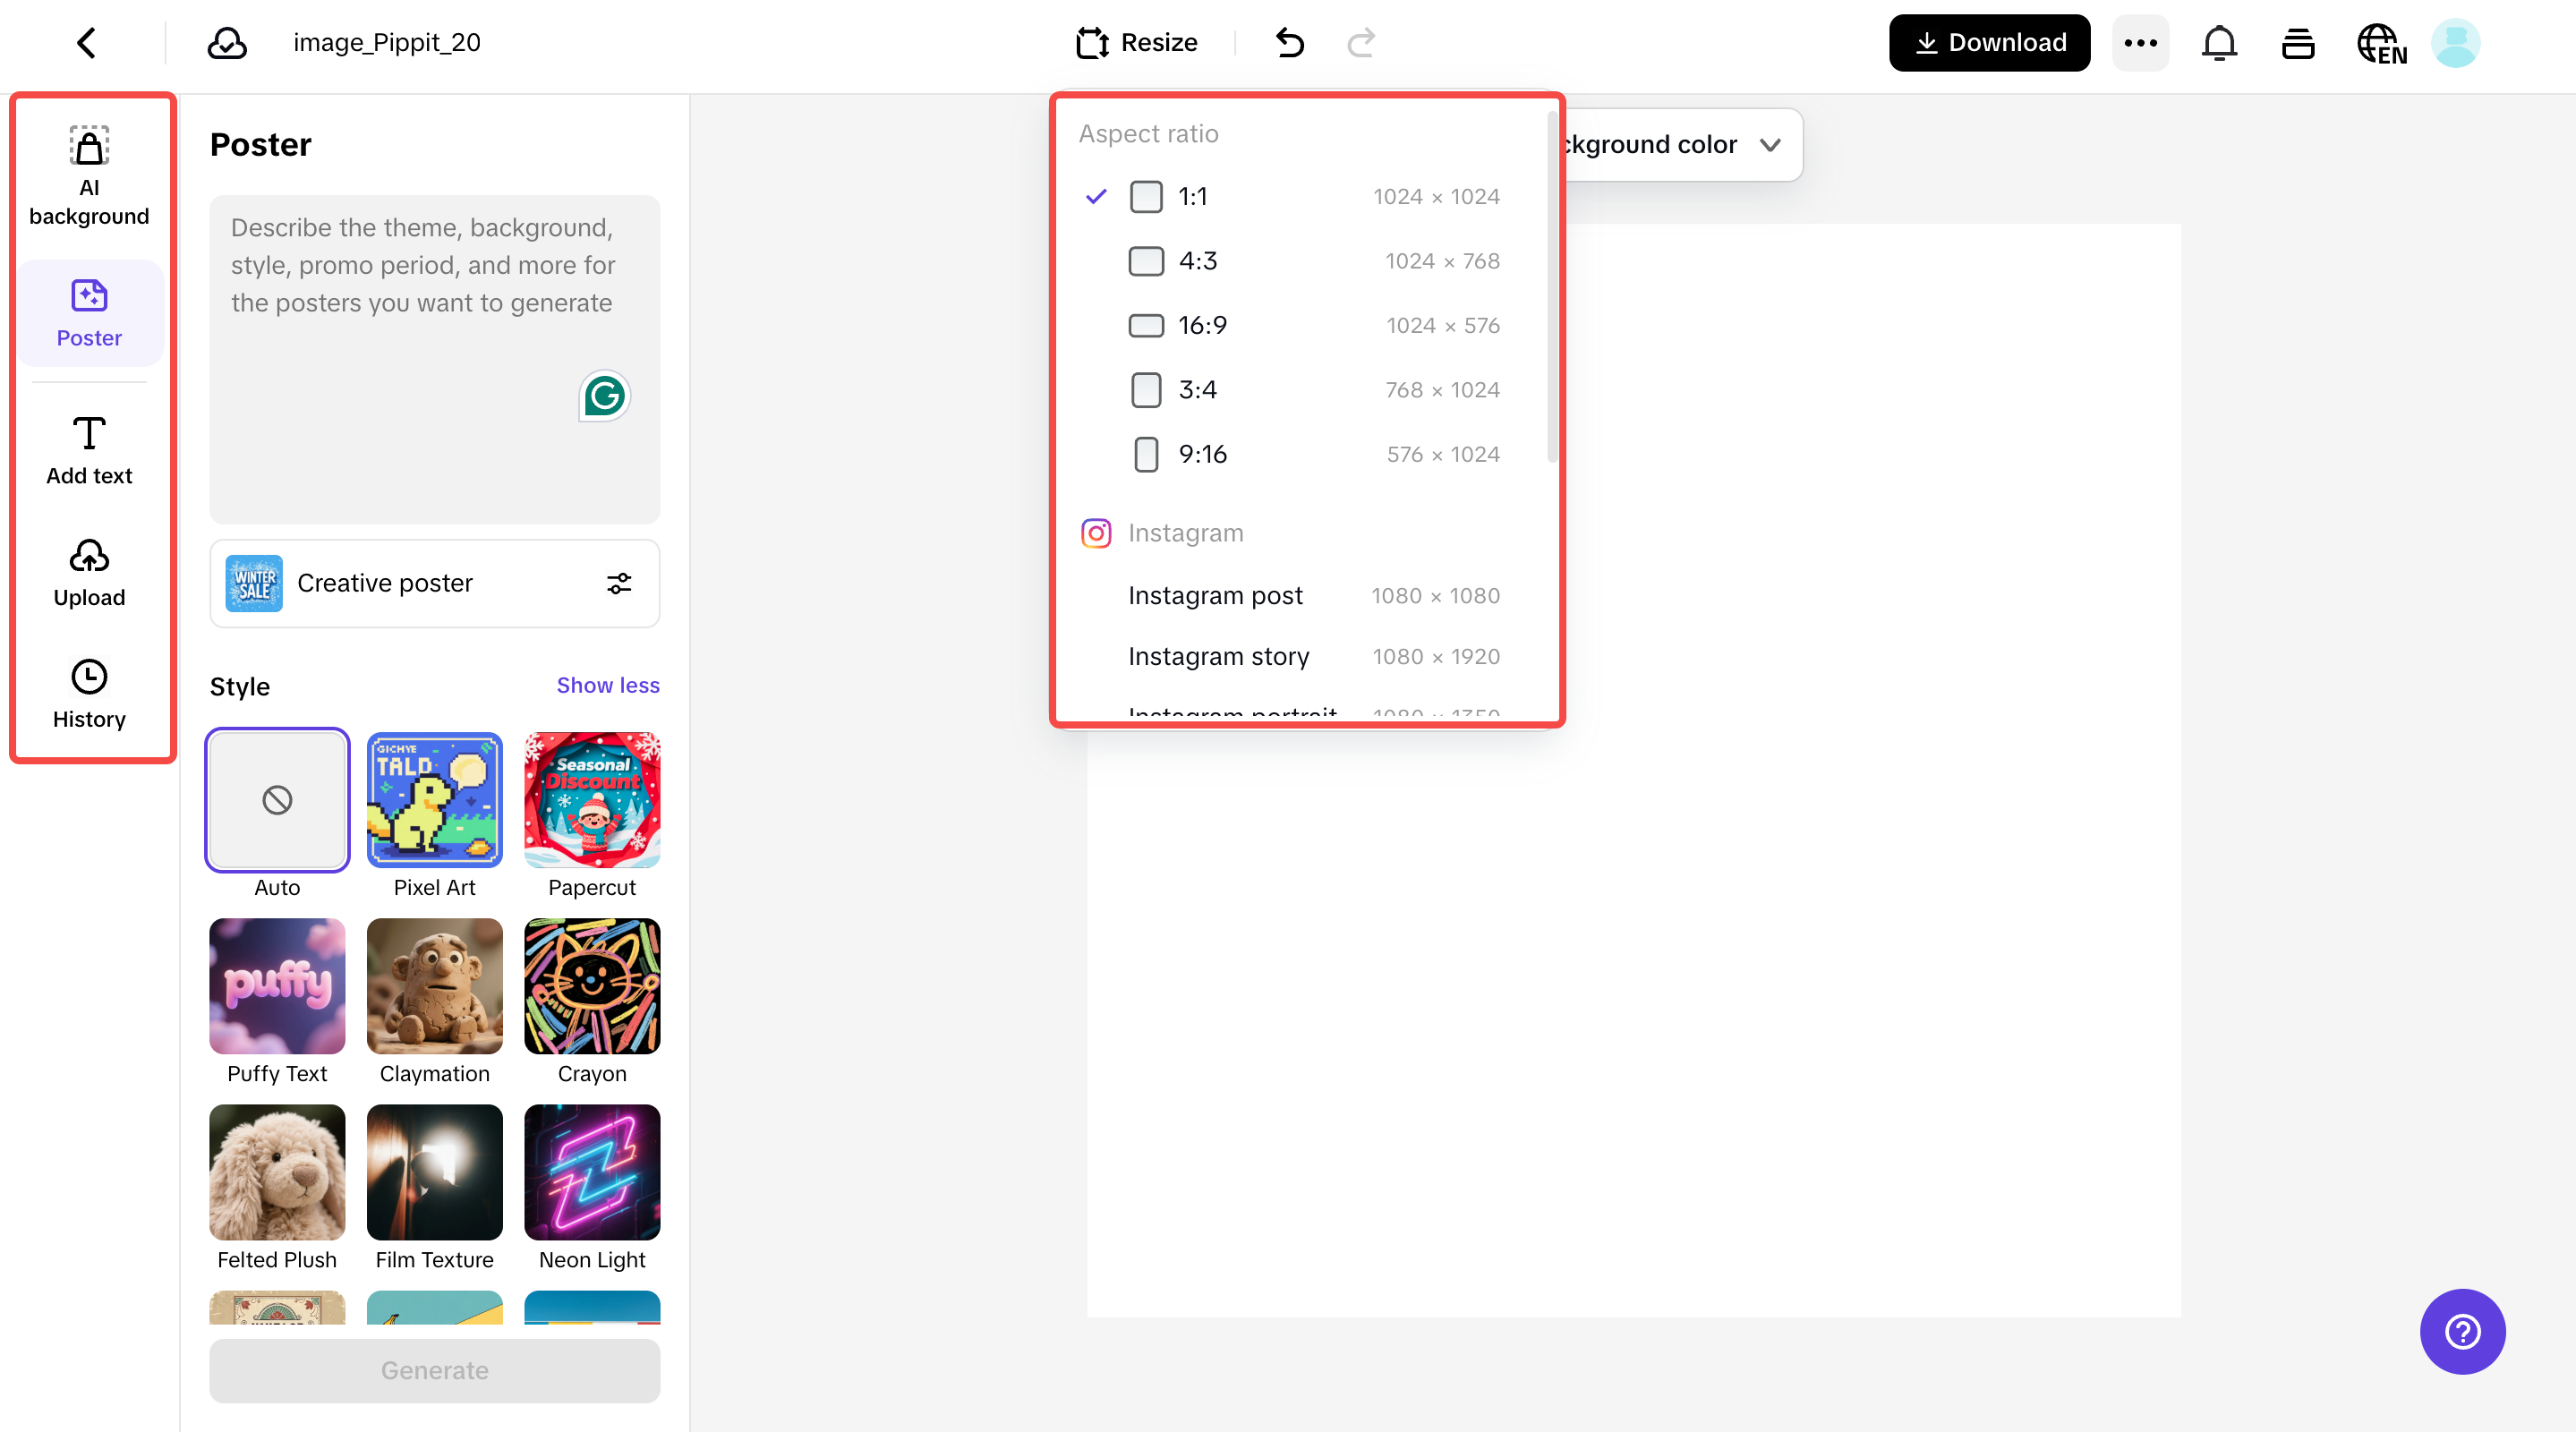Viewport: 2576px width, 1432px height.
Task: Click the Show less link
Action: tap(608, 685)
